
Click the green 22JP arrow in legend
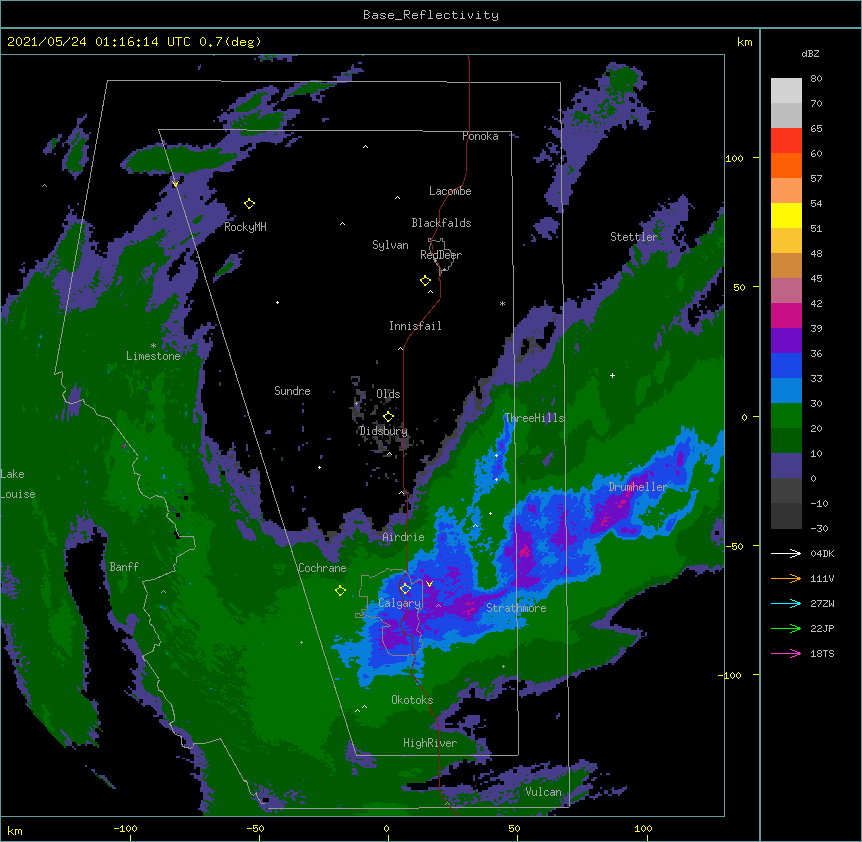(786, 628)
